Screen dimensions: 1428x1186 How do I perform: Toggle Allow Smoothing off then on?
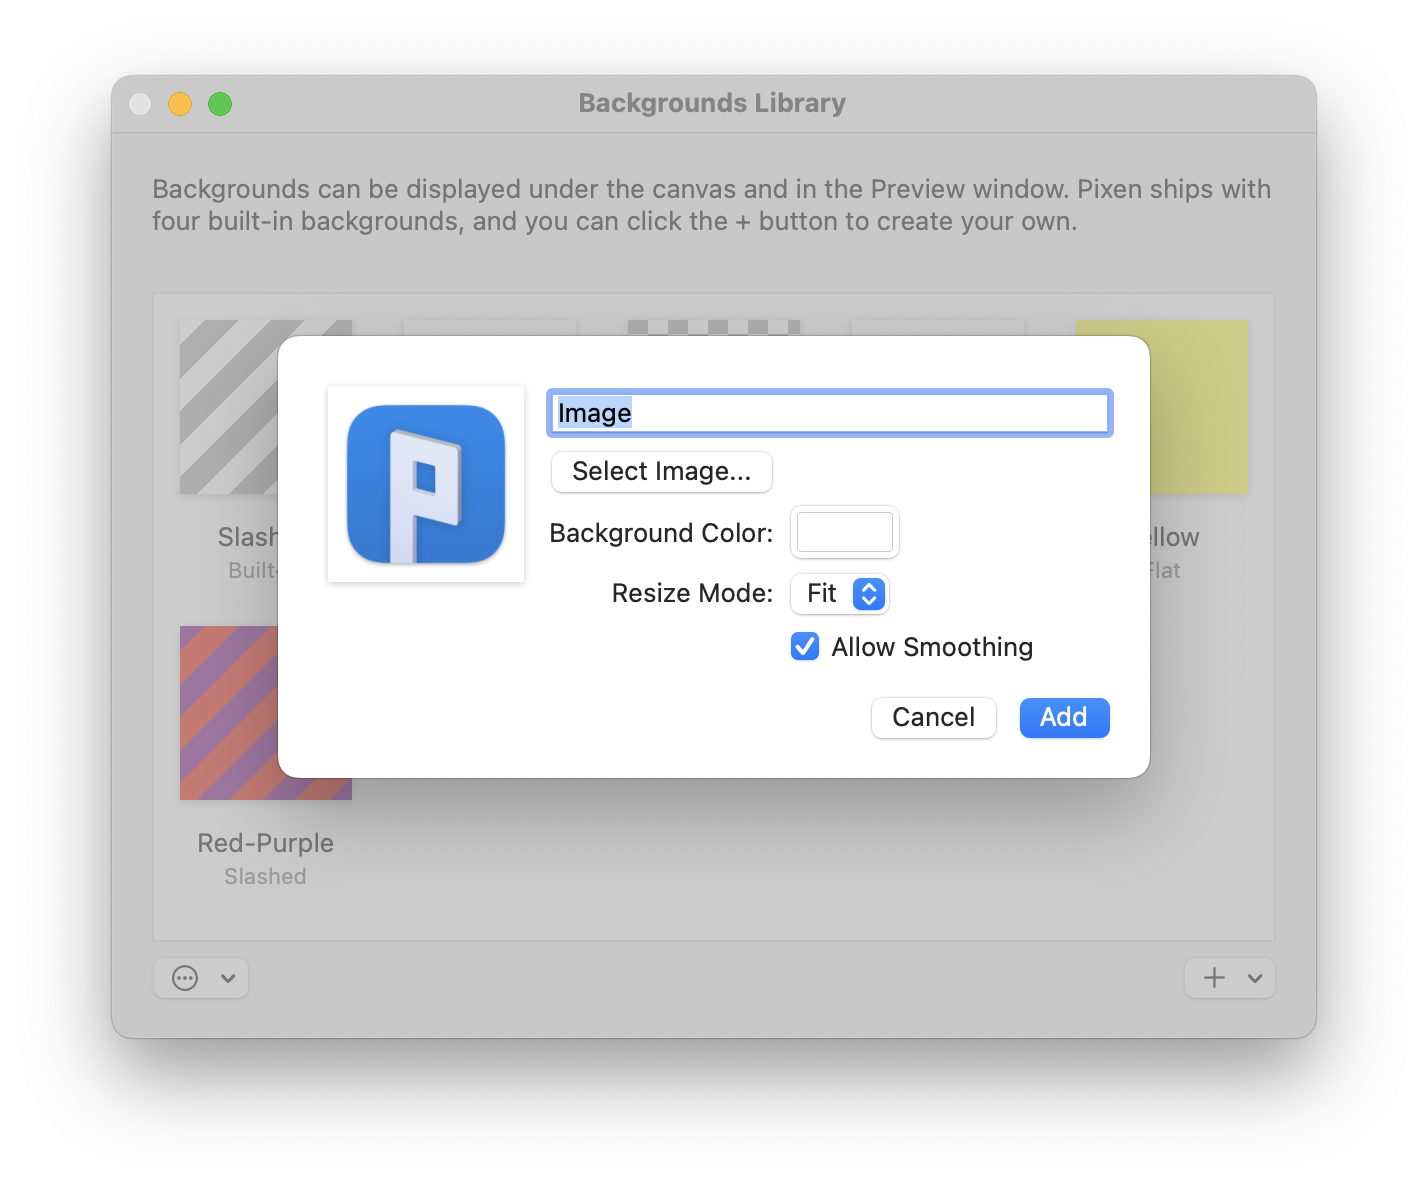(805, 647)
